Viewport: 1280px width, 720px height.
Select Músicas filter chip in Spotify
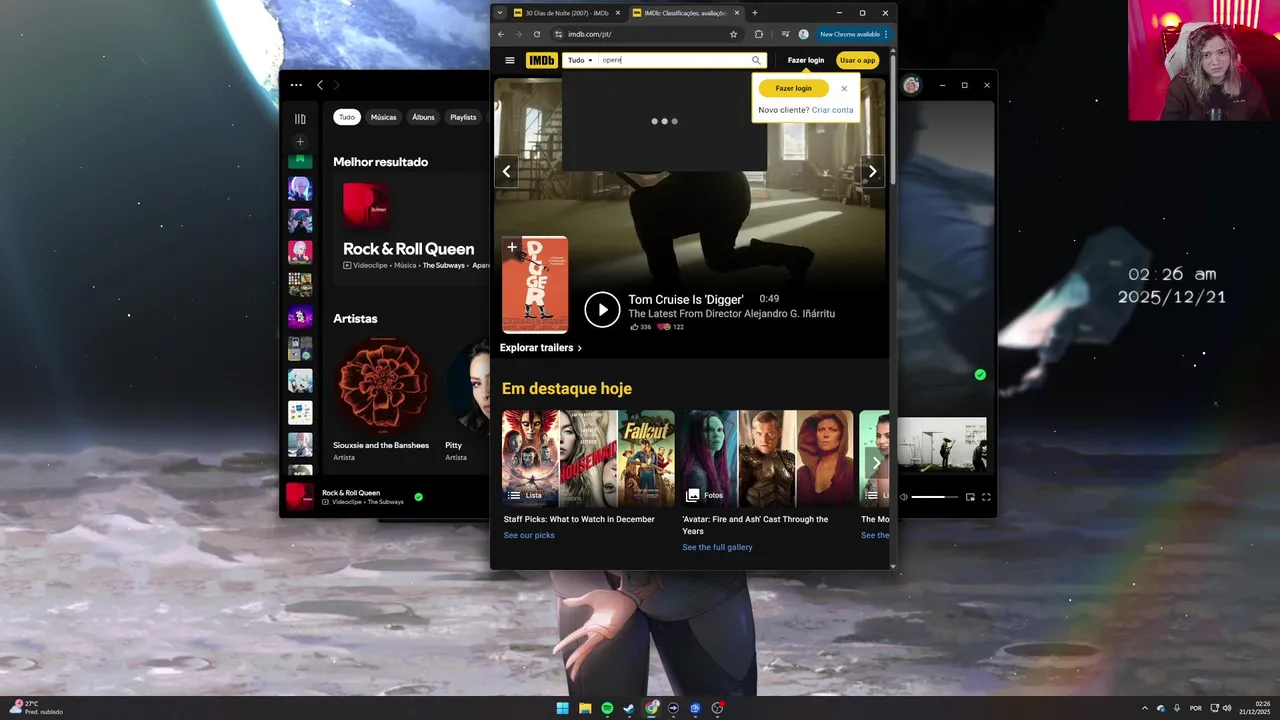click(x=384, y=117)
